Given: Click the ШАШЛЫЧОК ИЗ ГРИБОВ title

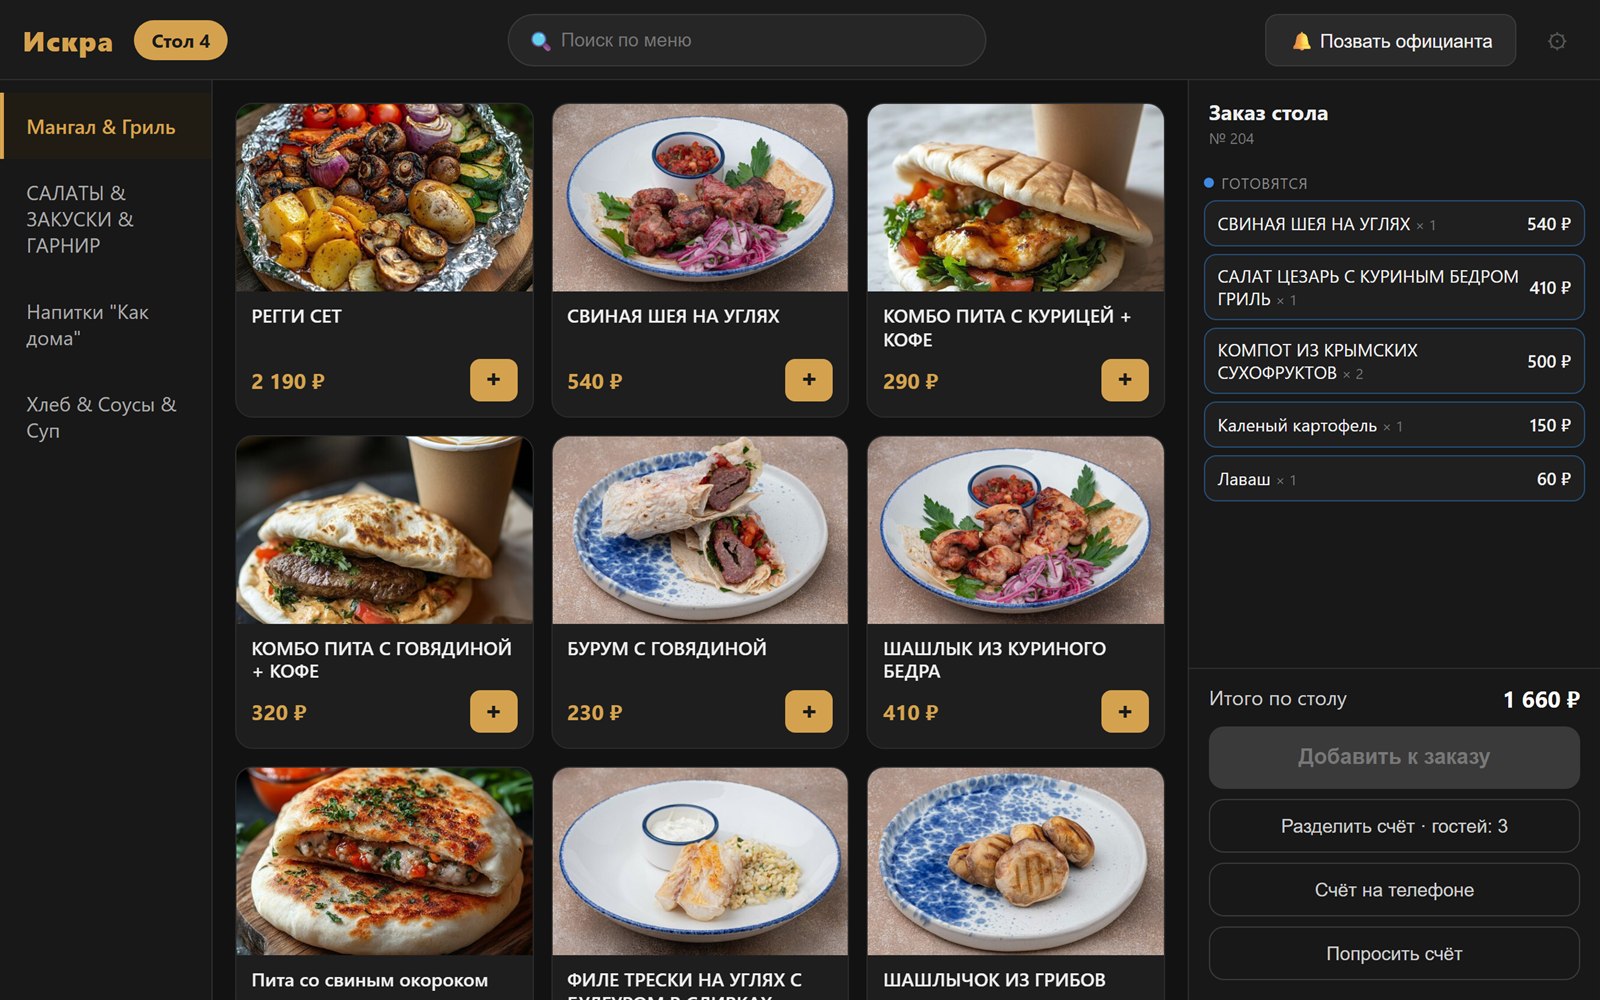Looking at the screenshot, I should (x=994, y=981).
